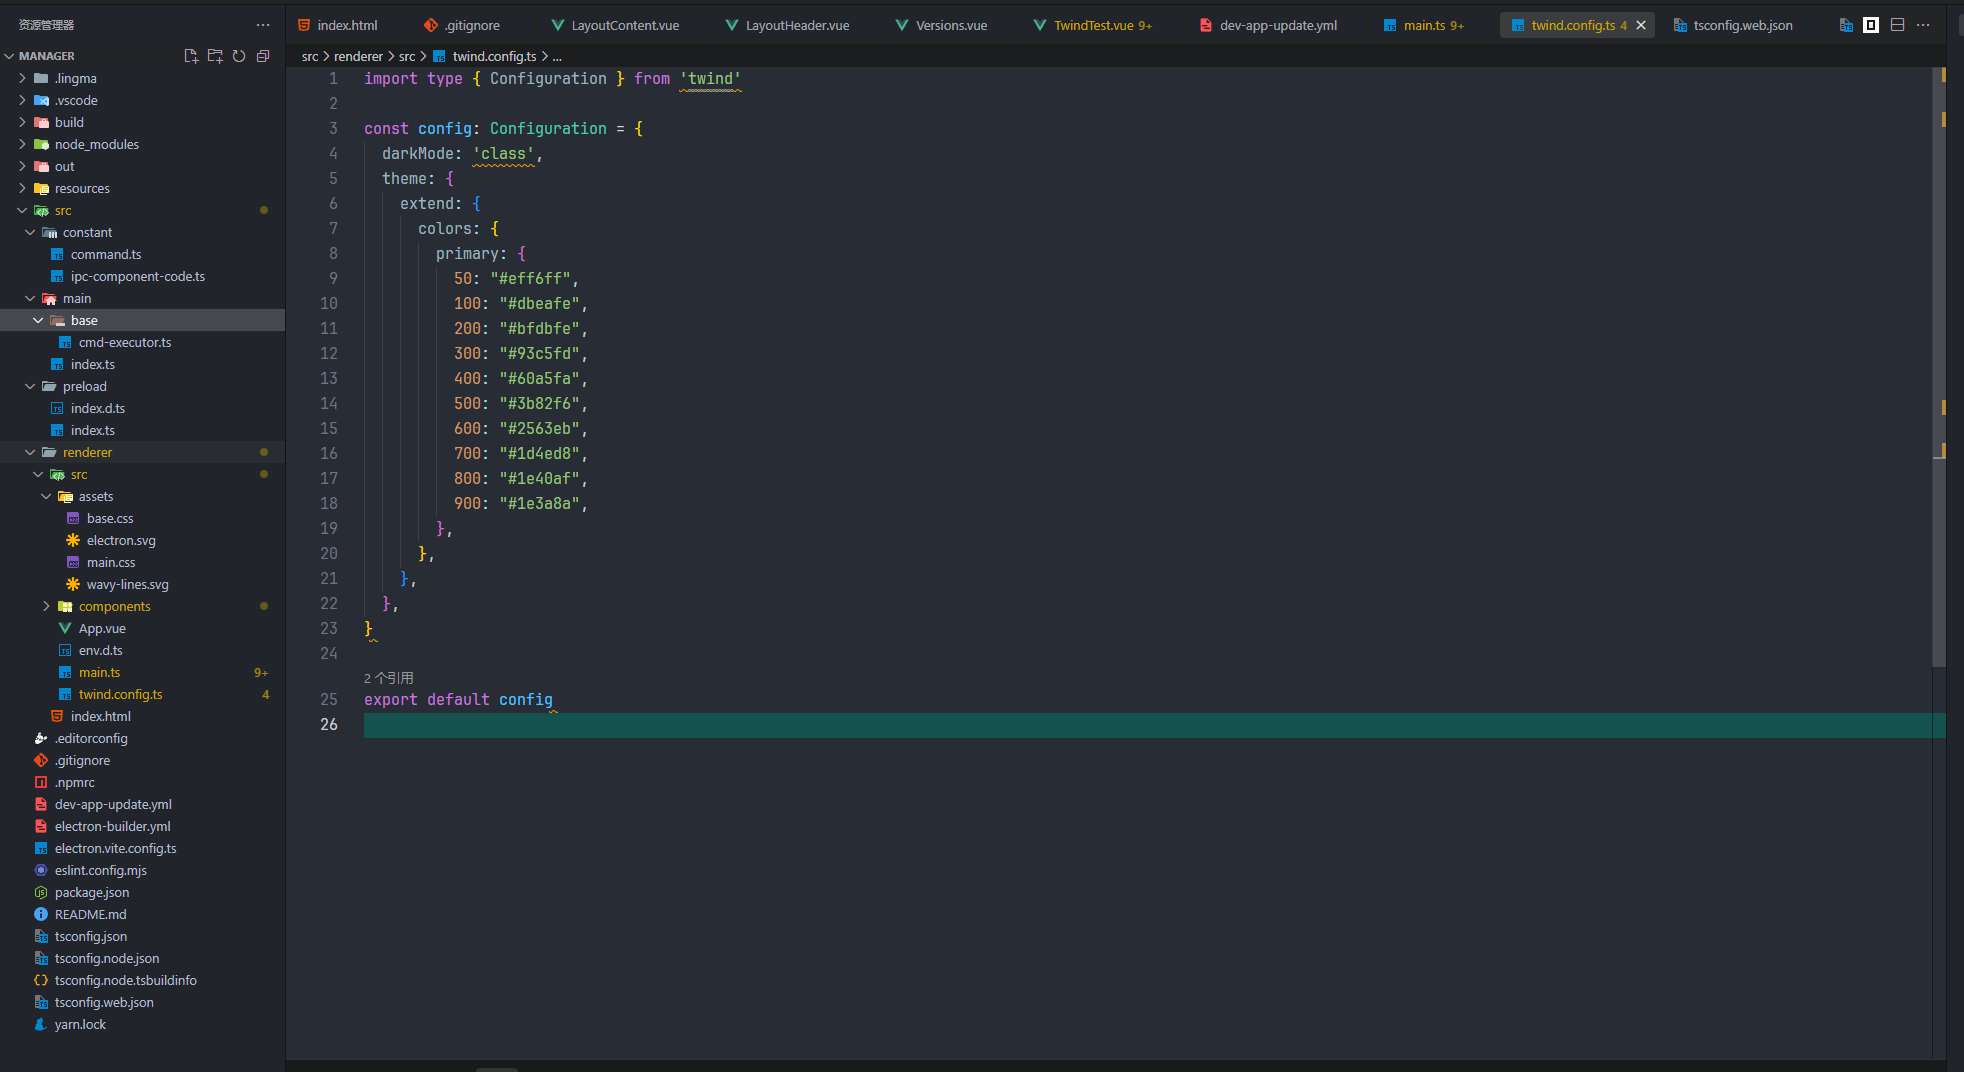Screen dimensions: 1964x1072
Task: Click the editor vertical scrollbar
Action: [x=1939, y=366]
